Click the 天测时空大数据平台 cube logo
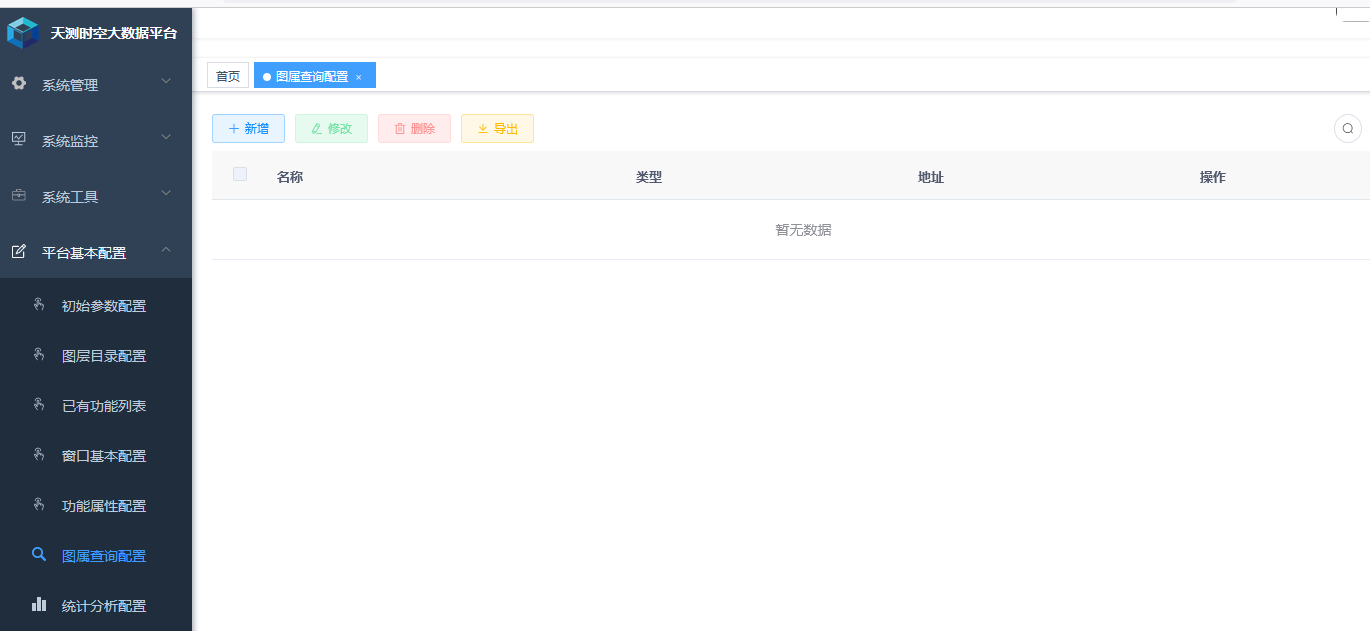Viewport: 1370px width, 631px height. pyautogui.click(x=22, y=33)
